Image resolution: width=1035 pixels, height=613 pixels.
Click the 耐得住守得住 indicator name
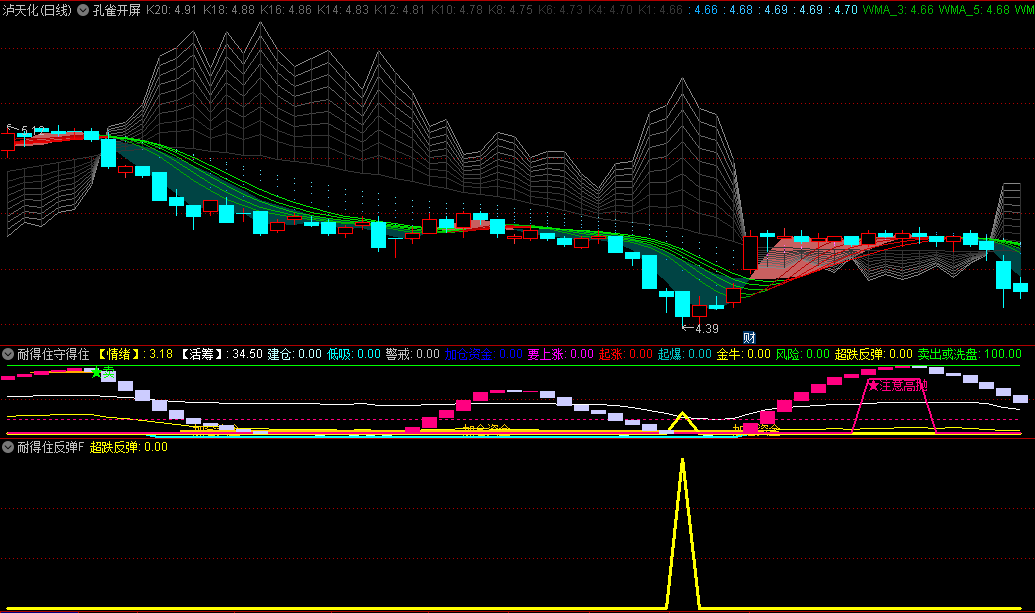53,354
